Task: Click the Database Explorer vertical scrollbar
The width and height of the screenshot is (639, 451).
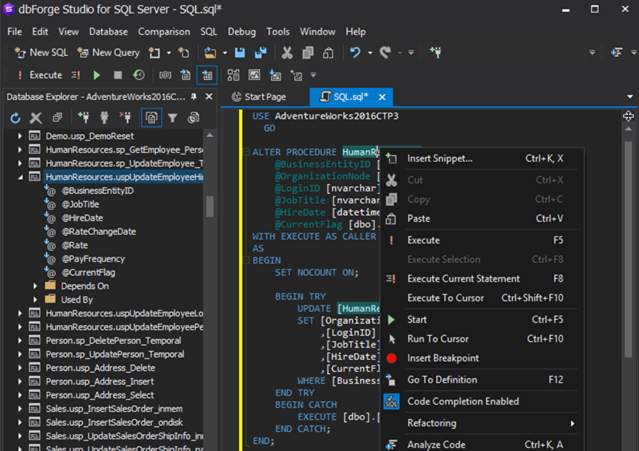Action: click(x=210, y=204)
